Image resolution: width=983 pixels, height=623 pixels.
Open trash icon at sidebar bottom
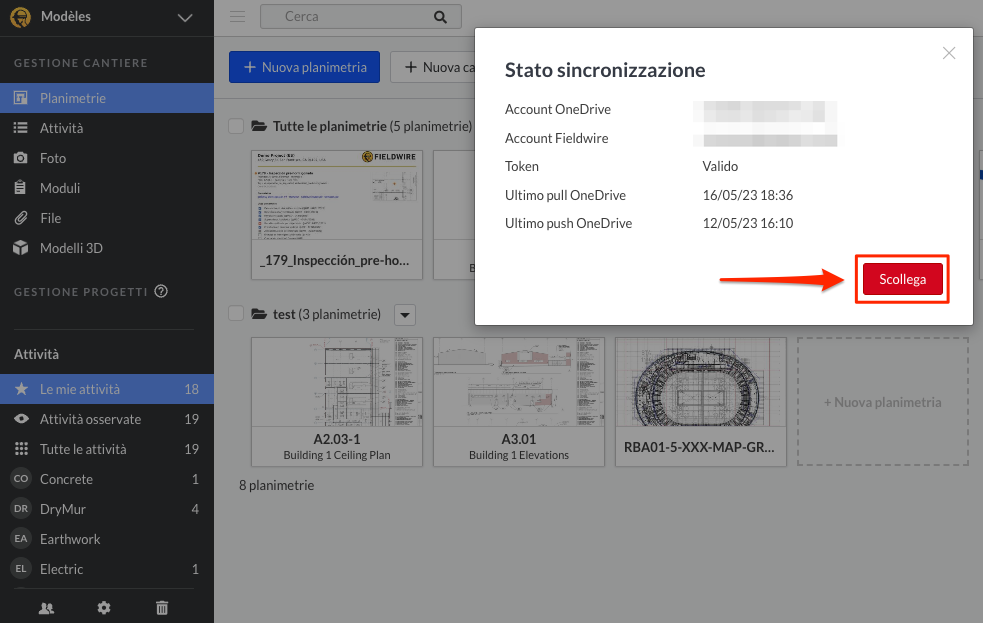point(162,607)
